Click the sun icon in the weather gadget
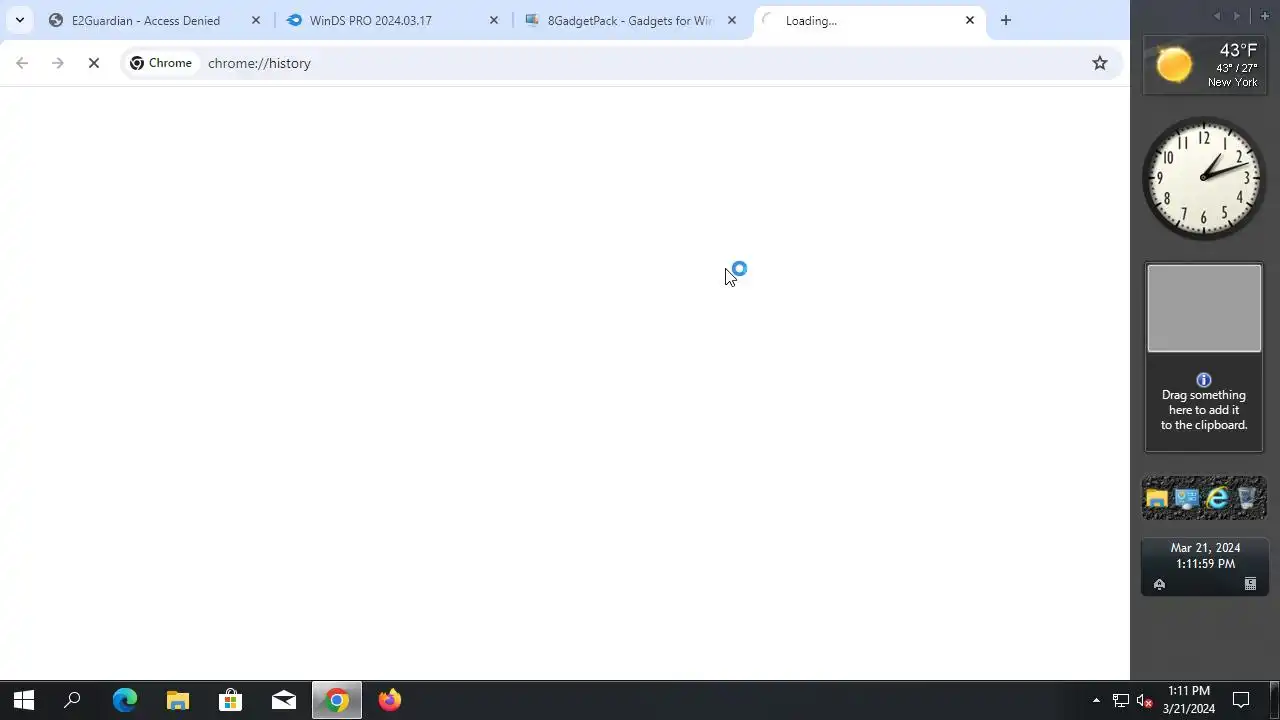The height and width of the screenshot is (720, 1280). (1174, 65)
